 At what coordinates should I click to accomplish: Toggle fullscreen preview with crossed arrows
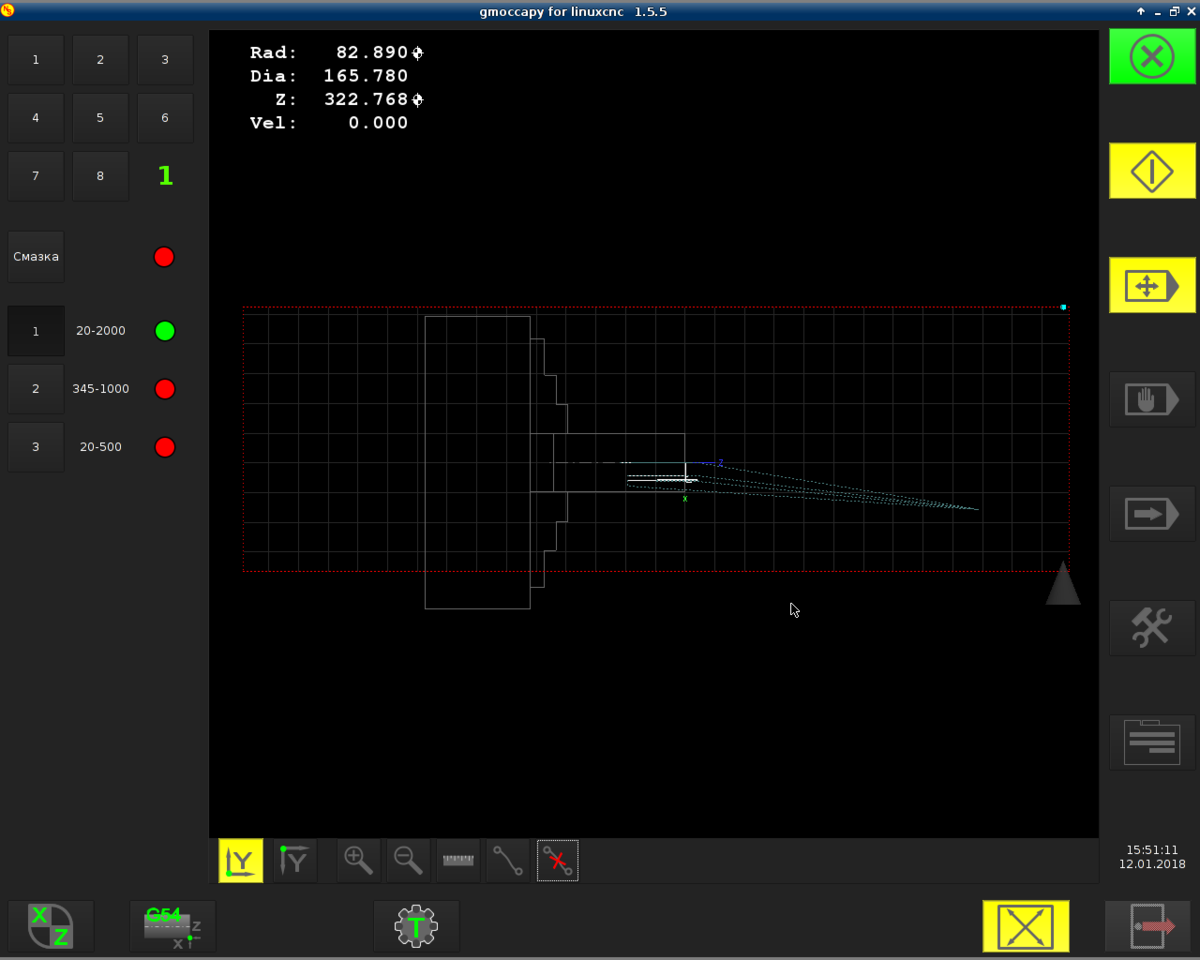1026,926
